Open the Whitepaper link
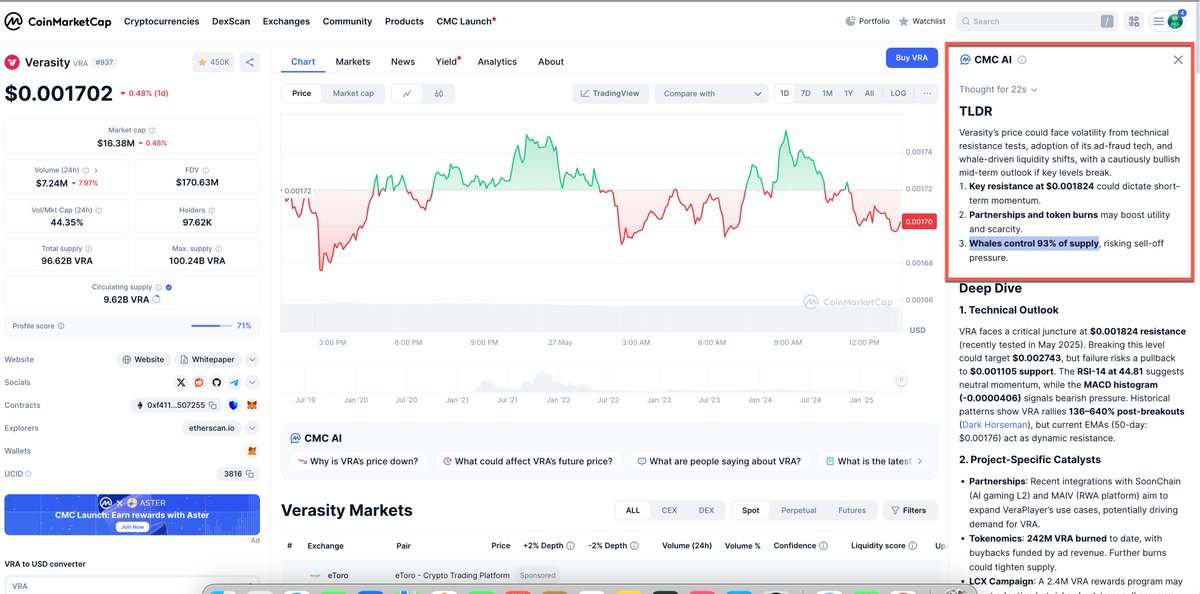The width and height of the screenshot is (1200, 594). (209, 359)
